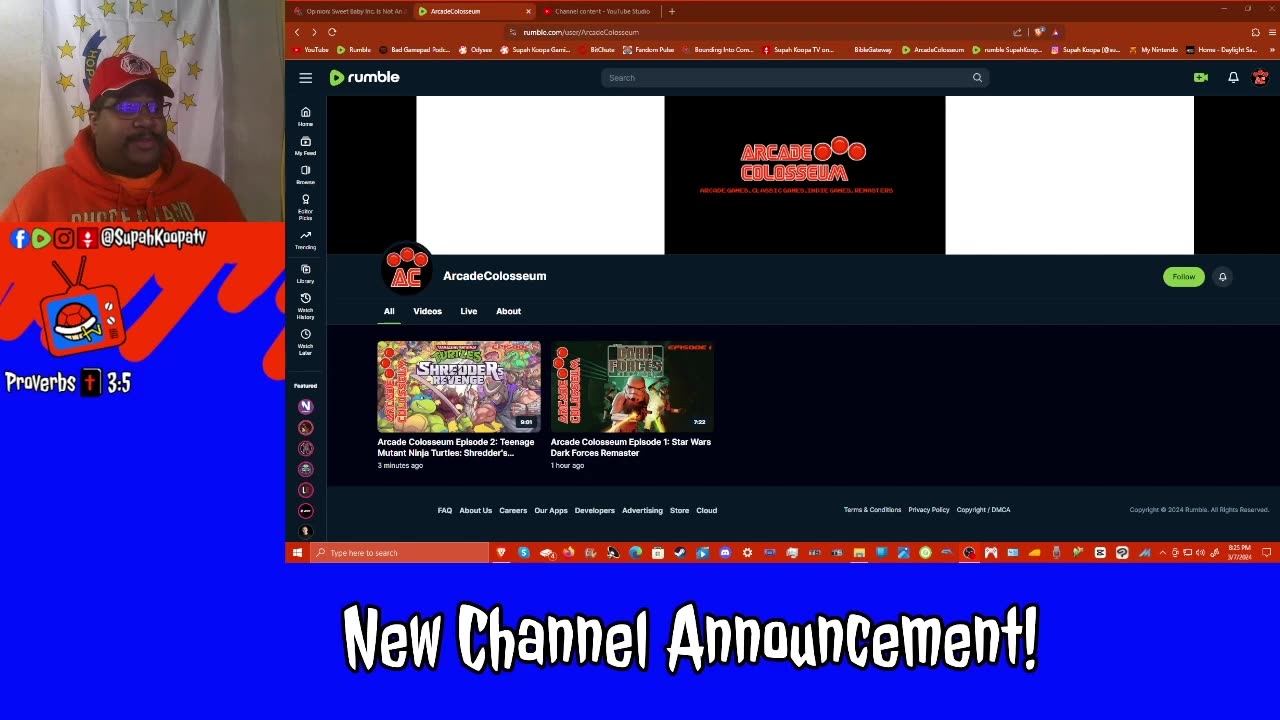1280x720 pixels.
Task: Open Library in sidebar
Action: click(305, 274)
